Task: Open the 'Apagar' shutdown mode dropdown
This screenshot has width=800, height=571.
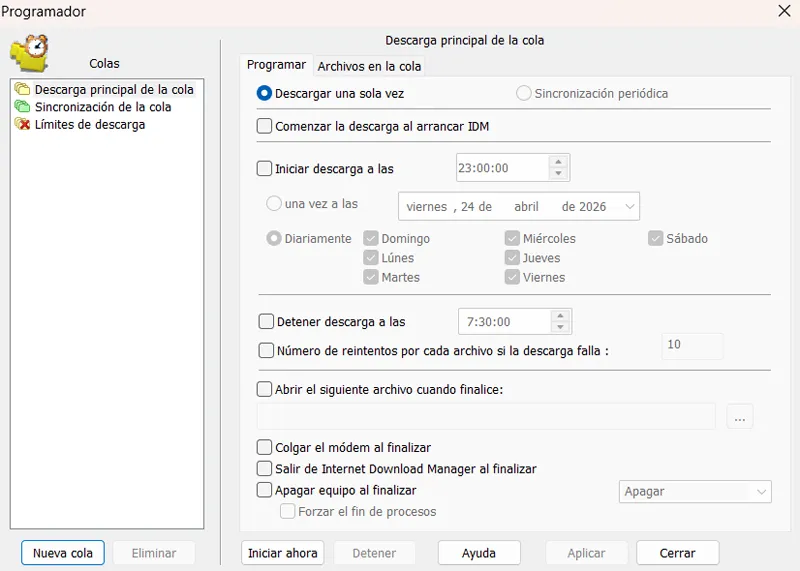Action: pos(695,491)
